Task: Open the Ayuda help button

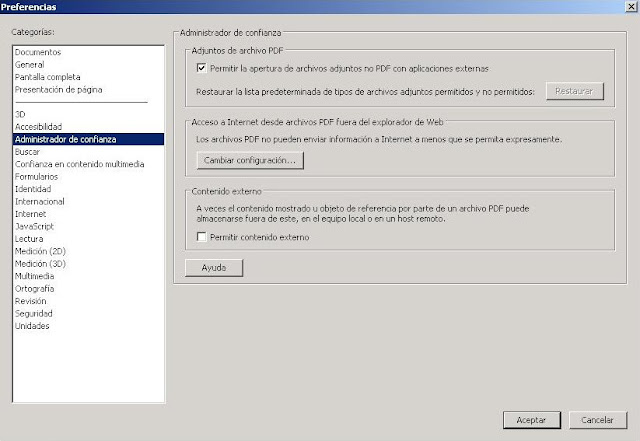Action: 214,268
